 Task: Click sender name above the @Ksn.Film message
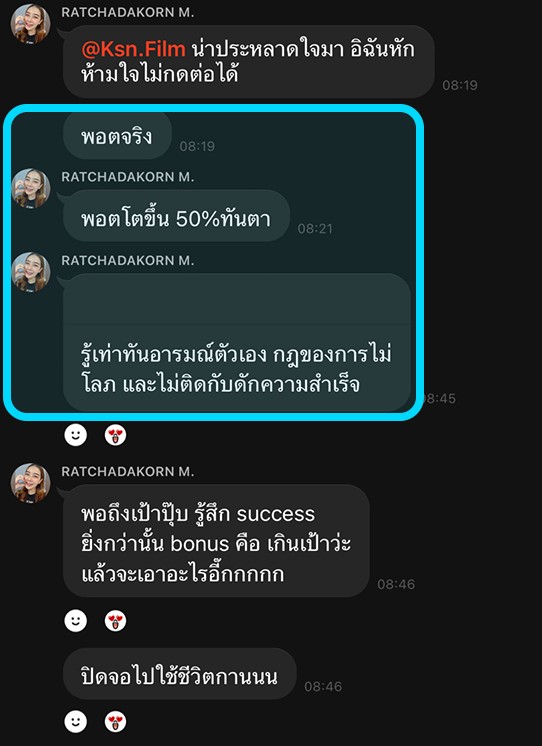pos(128,13)
